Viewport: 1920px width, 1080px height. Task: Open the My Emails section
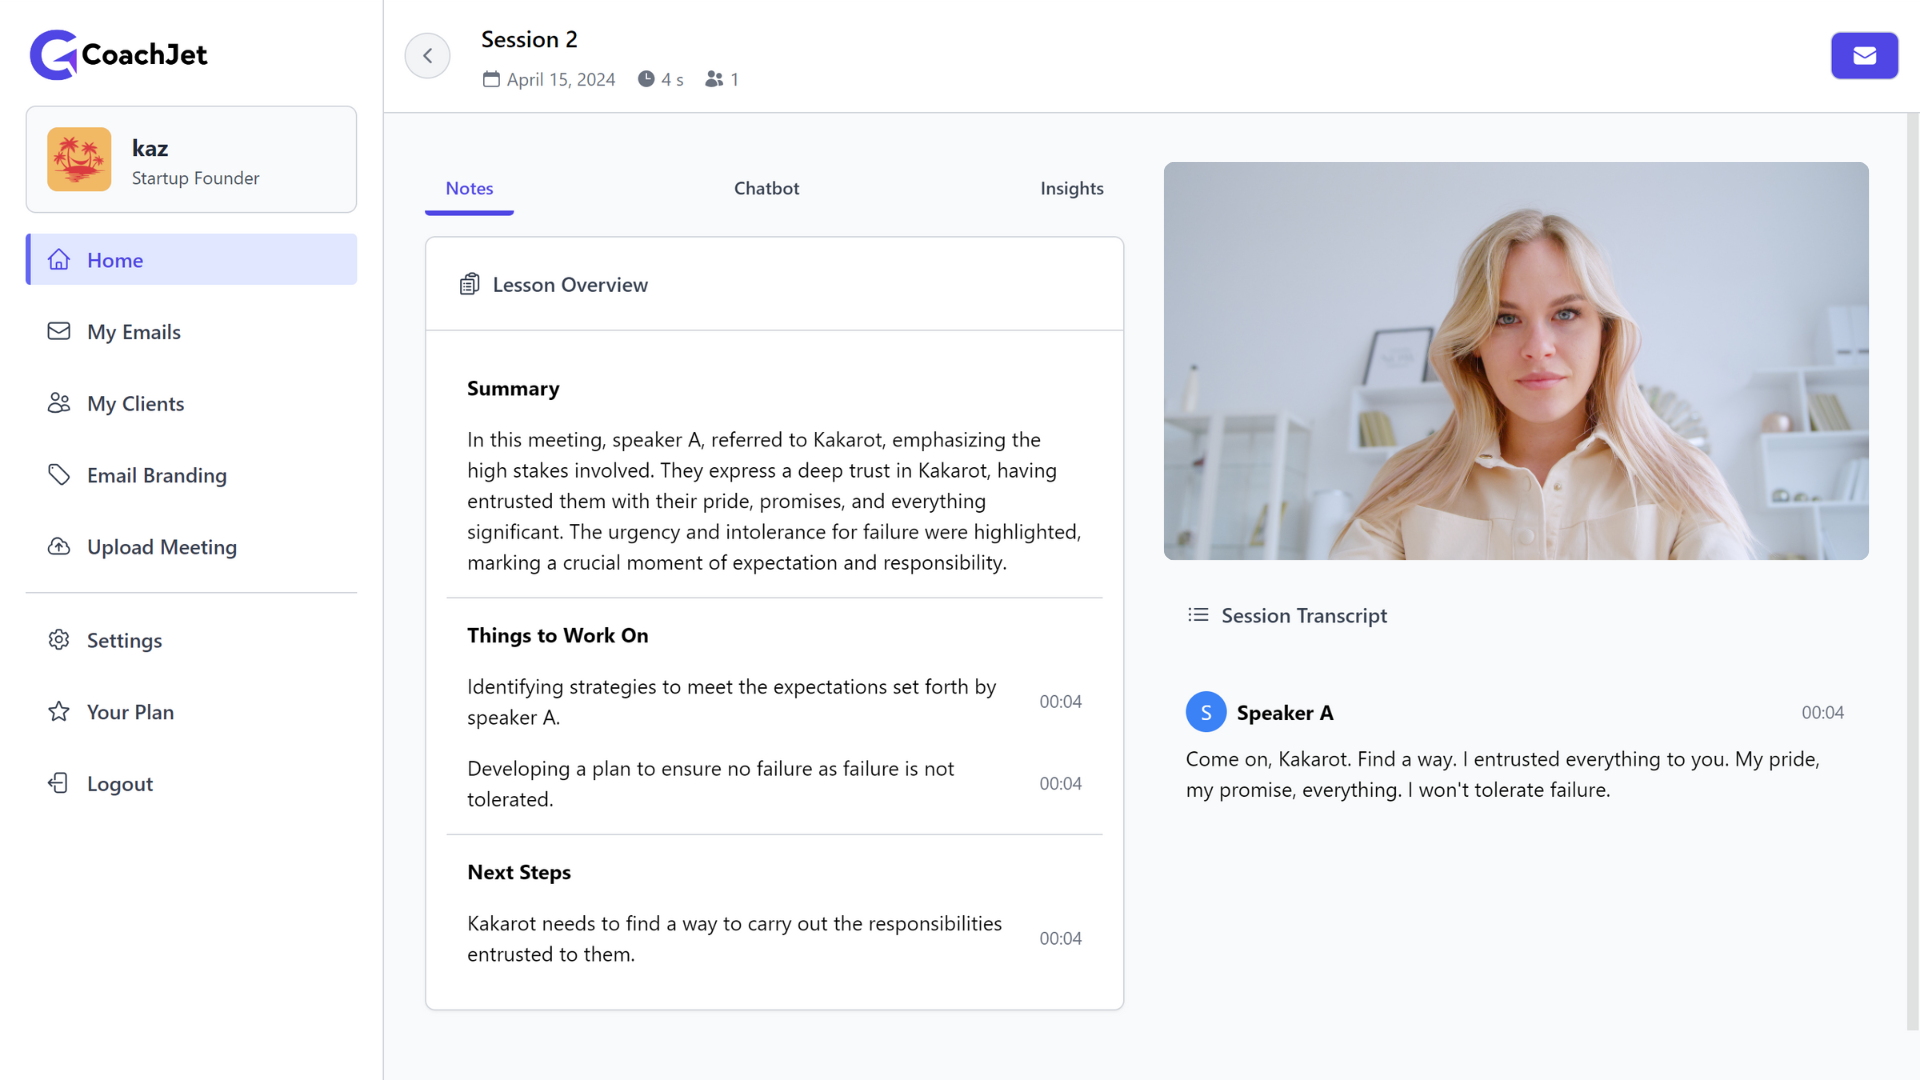(135, 330)
